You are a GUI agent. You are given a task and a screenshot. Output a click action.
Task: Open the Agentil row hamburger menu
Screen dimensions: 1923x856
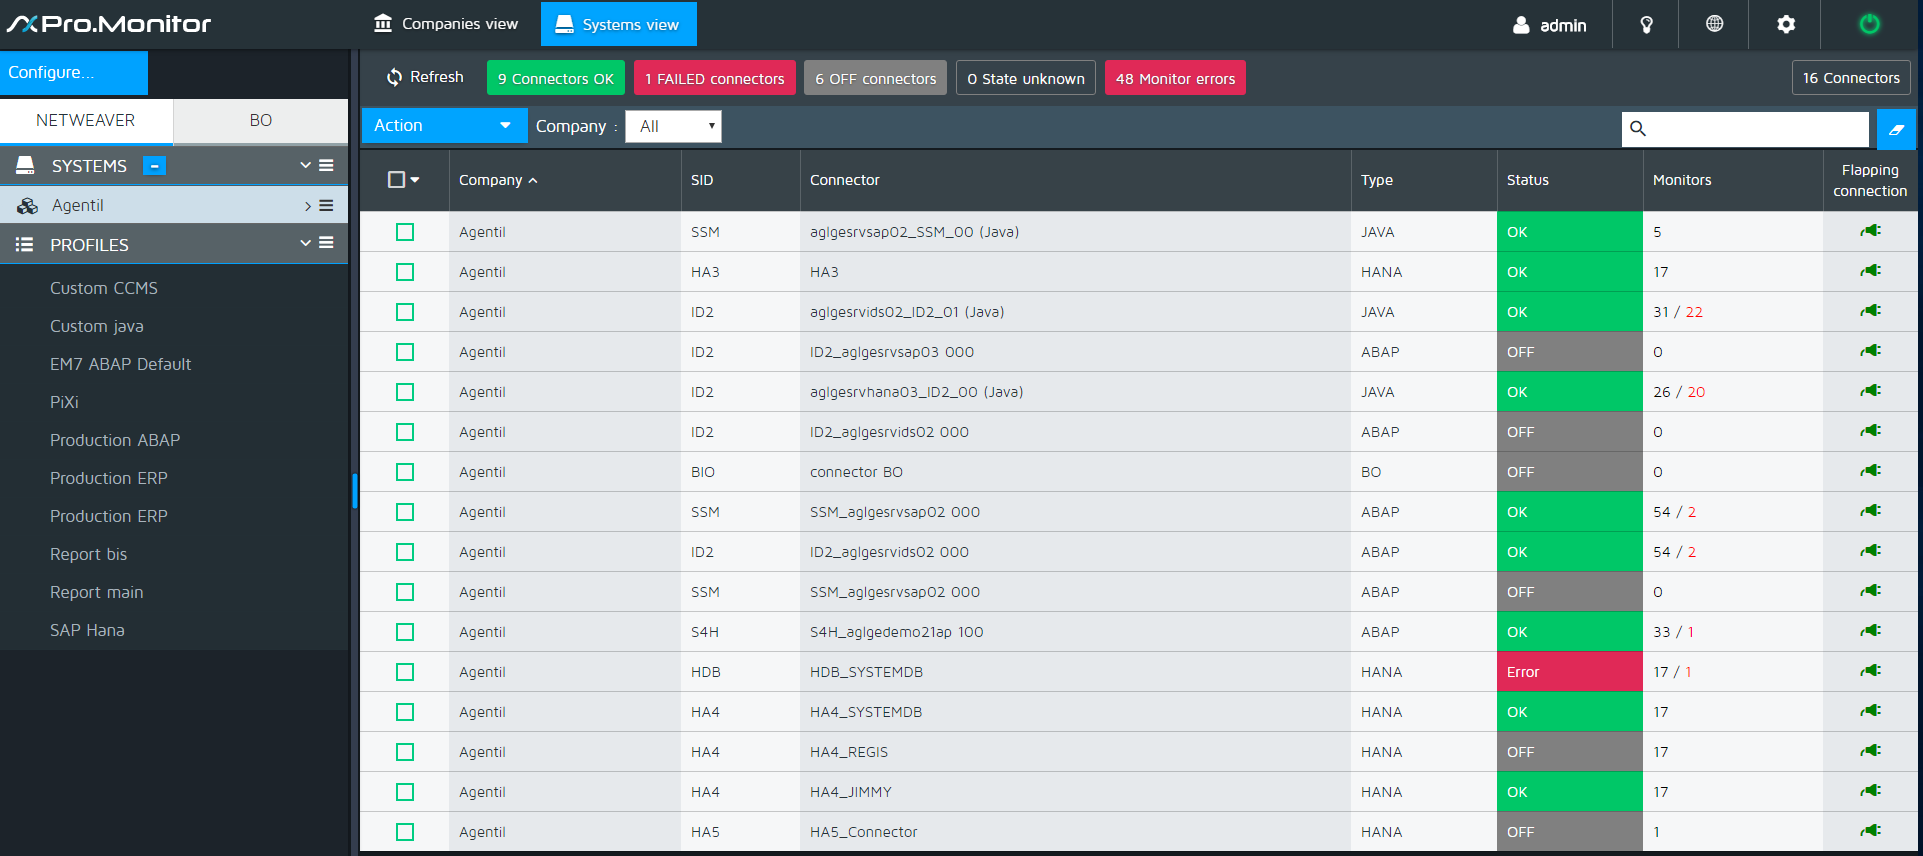(x=326, y=205)
